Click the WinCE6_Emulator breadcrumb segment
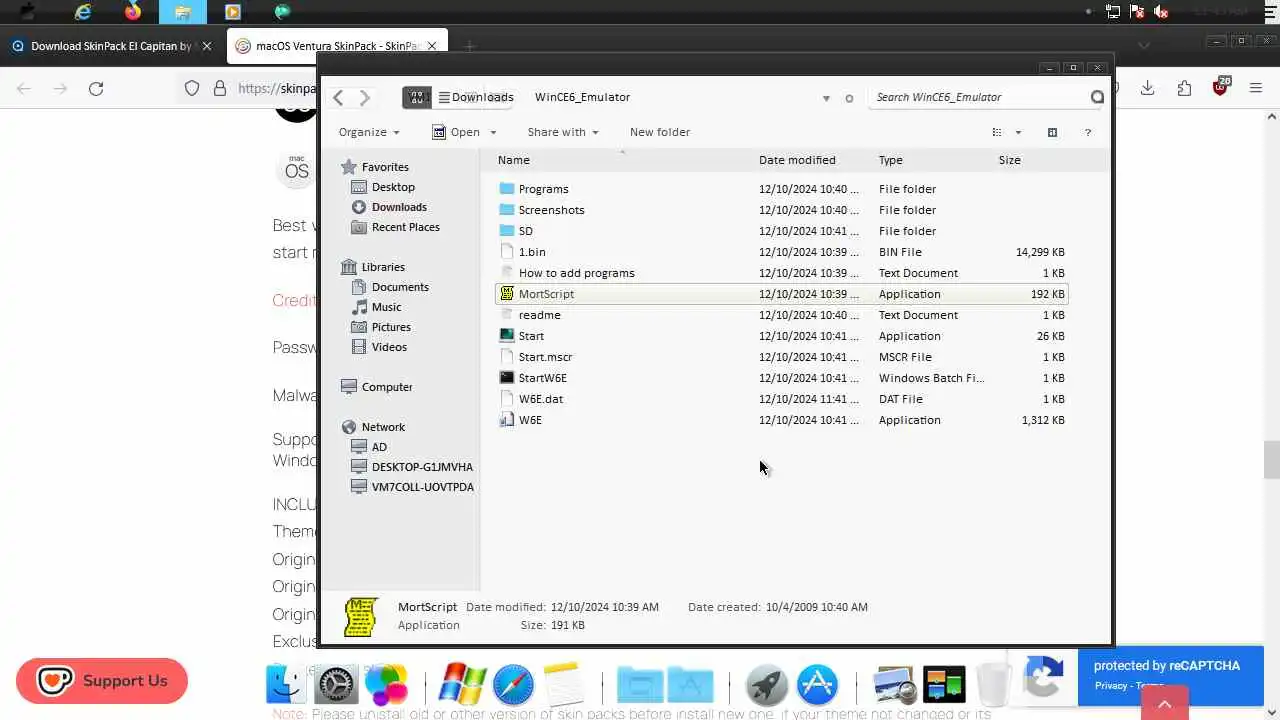Viewport: 1280px width, 720px height. click(x=582, y=97)
